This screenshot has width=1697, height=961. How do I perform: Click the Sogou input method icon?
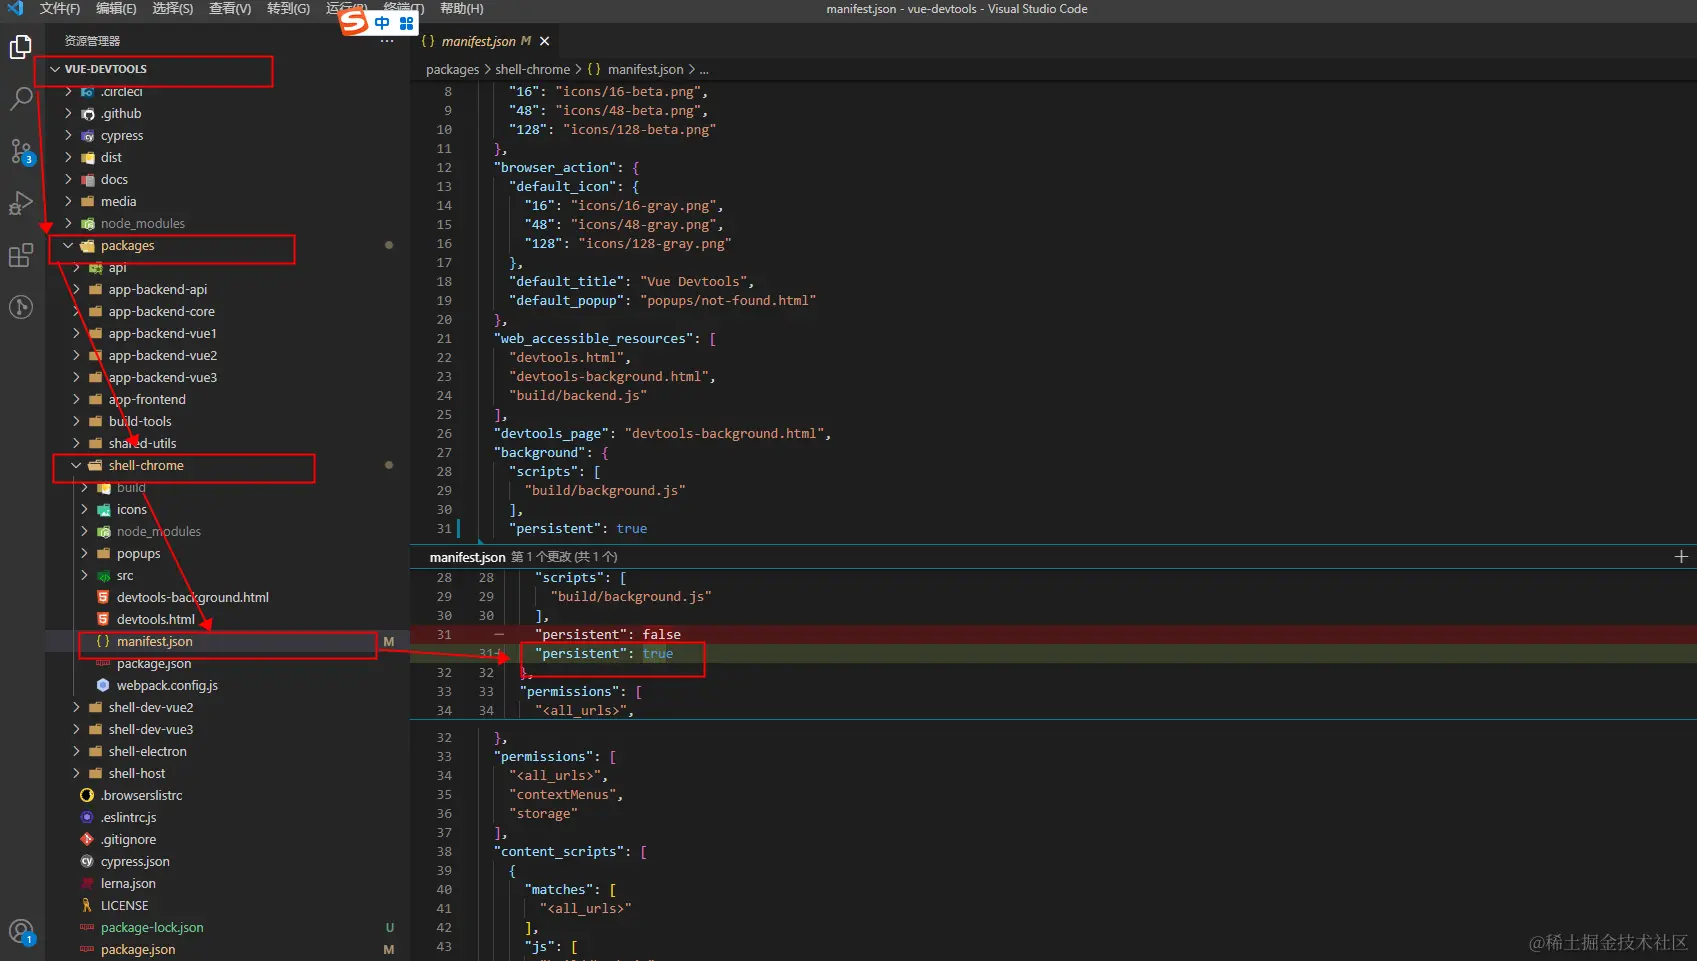354,21
